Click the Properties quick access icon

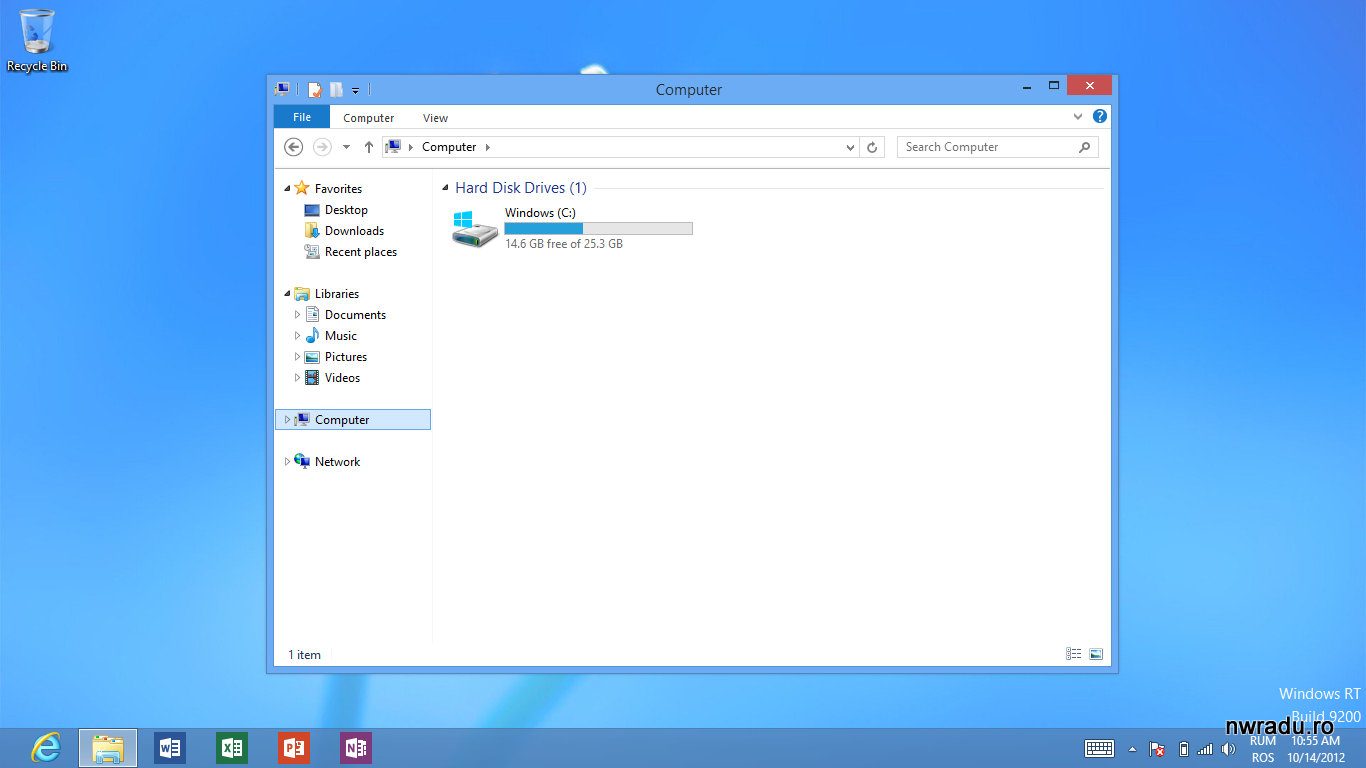click(x=315, y=90)
